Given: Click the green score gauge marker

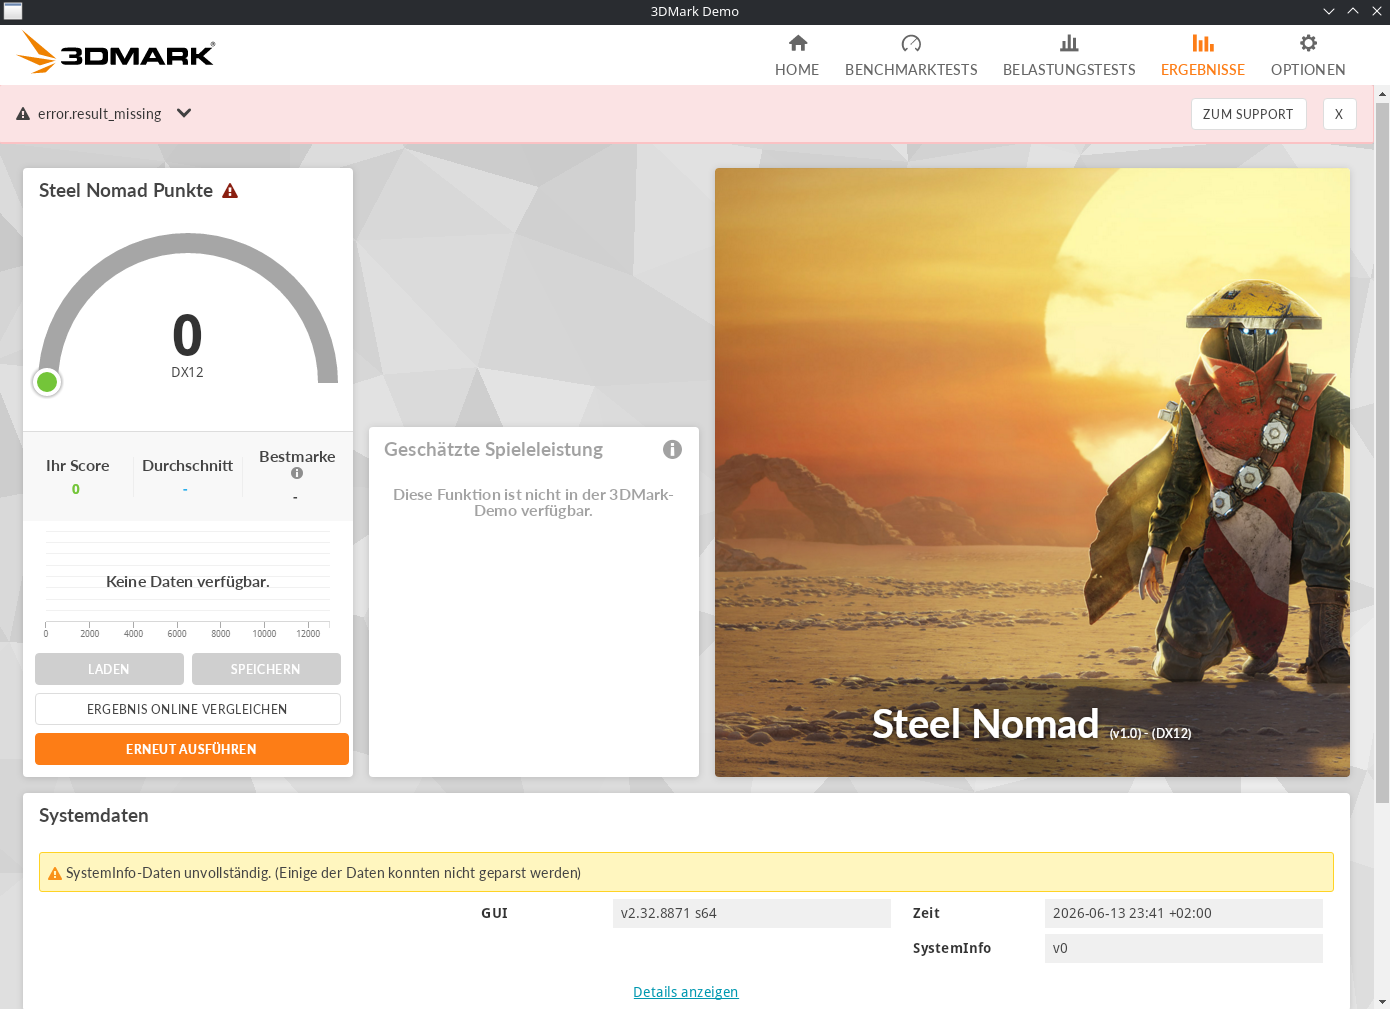Looking at the screenshot, I should [x=47, y=382].
